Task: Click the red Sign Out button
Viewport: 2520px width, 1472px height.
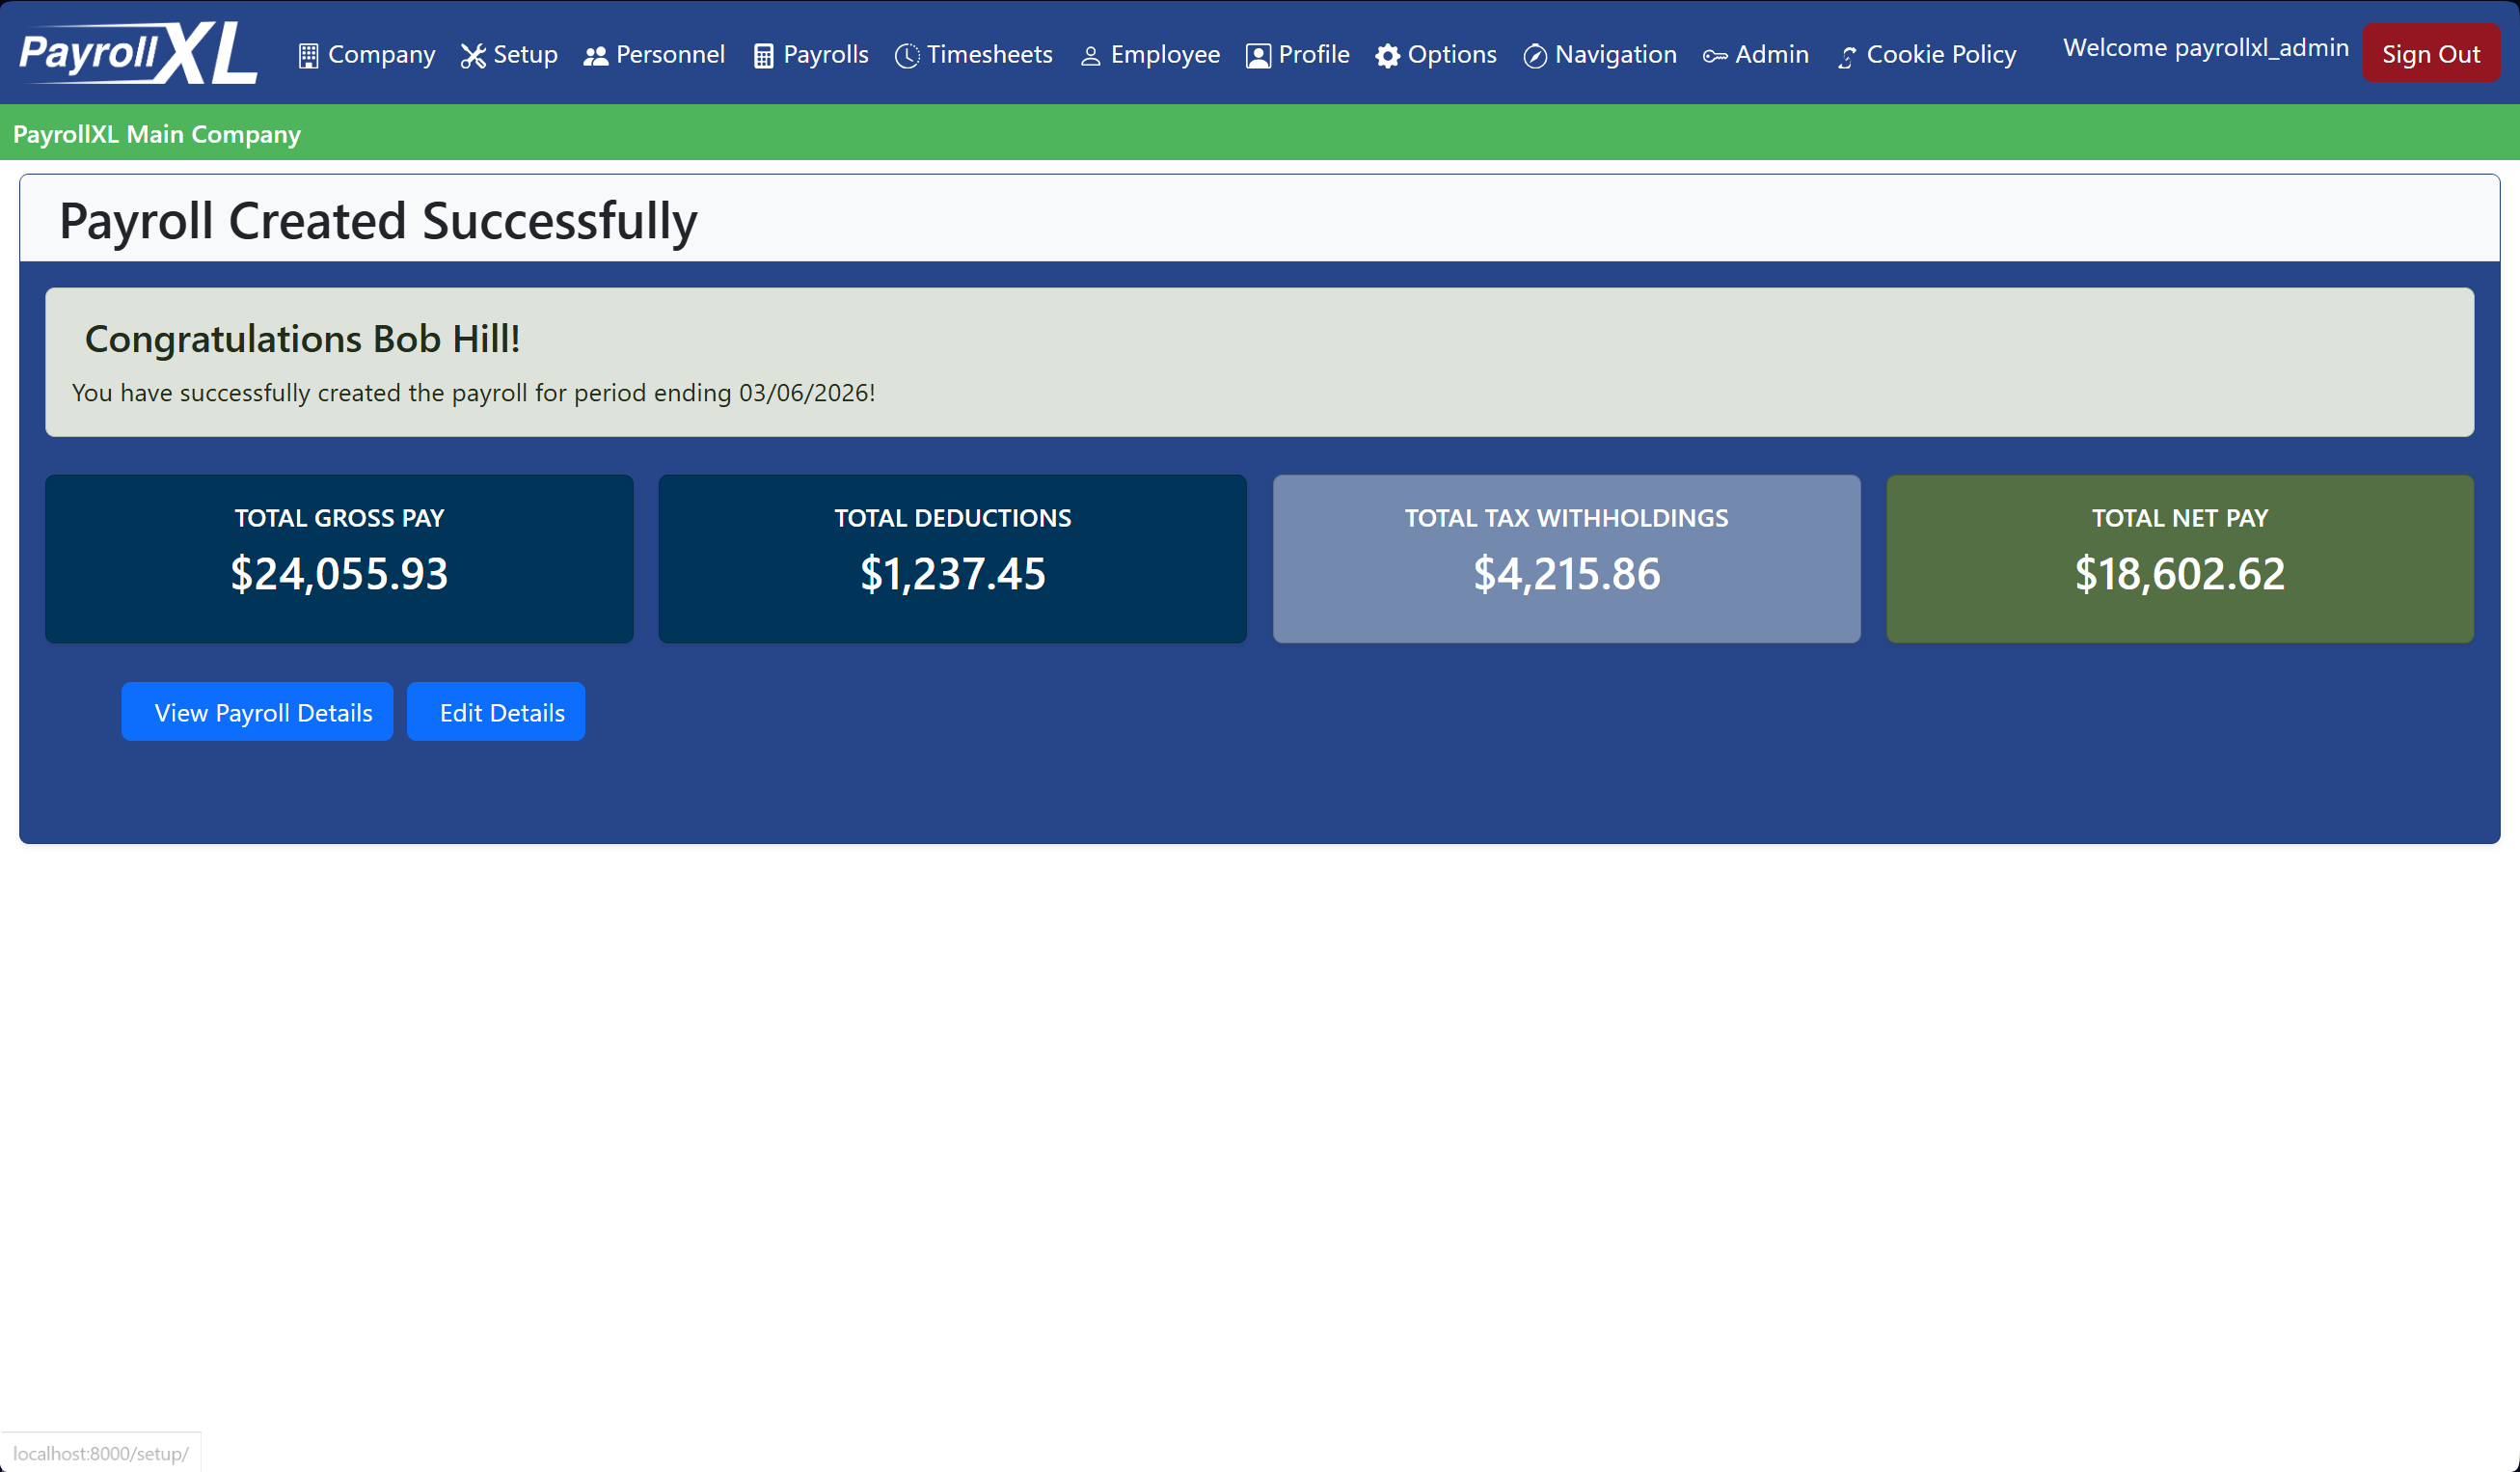Action: pyautogui.click(x=2430, y=53)
